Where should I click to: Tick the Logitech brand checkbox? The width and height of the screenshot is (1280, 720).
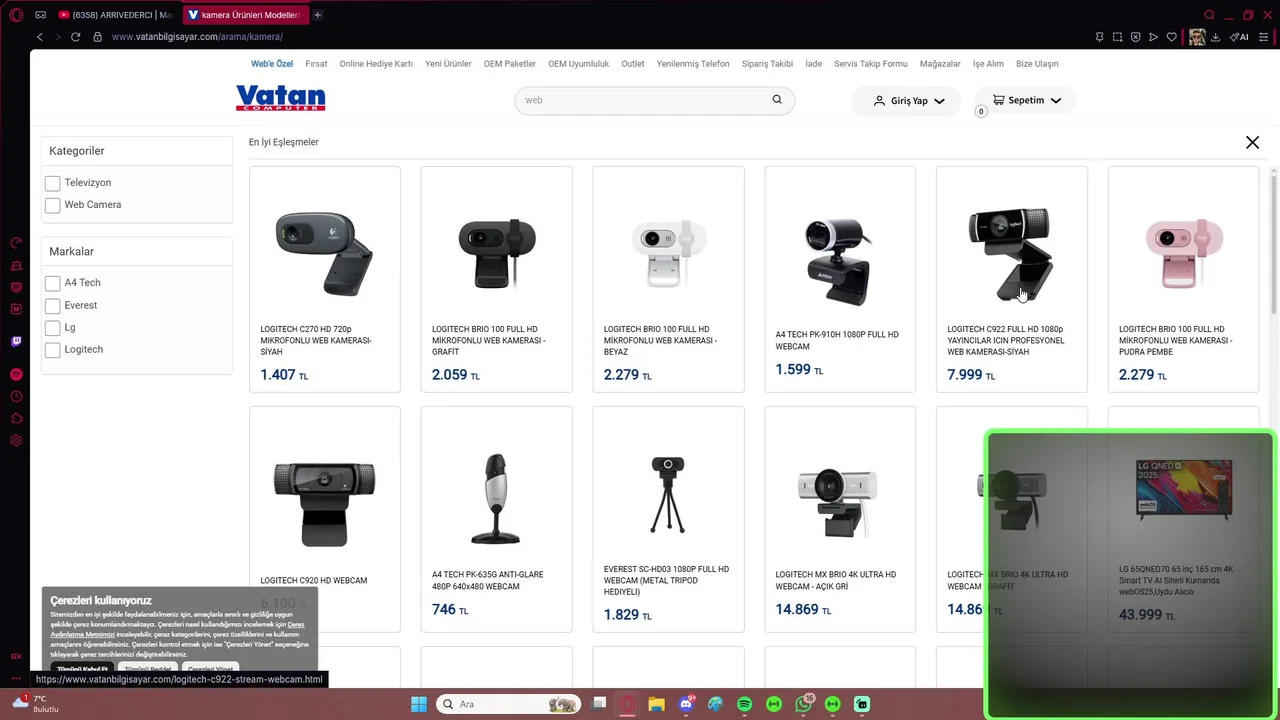click(52, 350)
